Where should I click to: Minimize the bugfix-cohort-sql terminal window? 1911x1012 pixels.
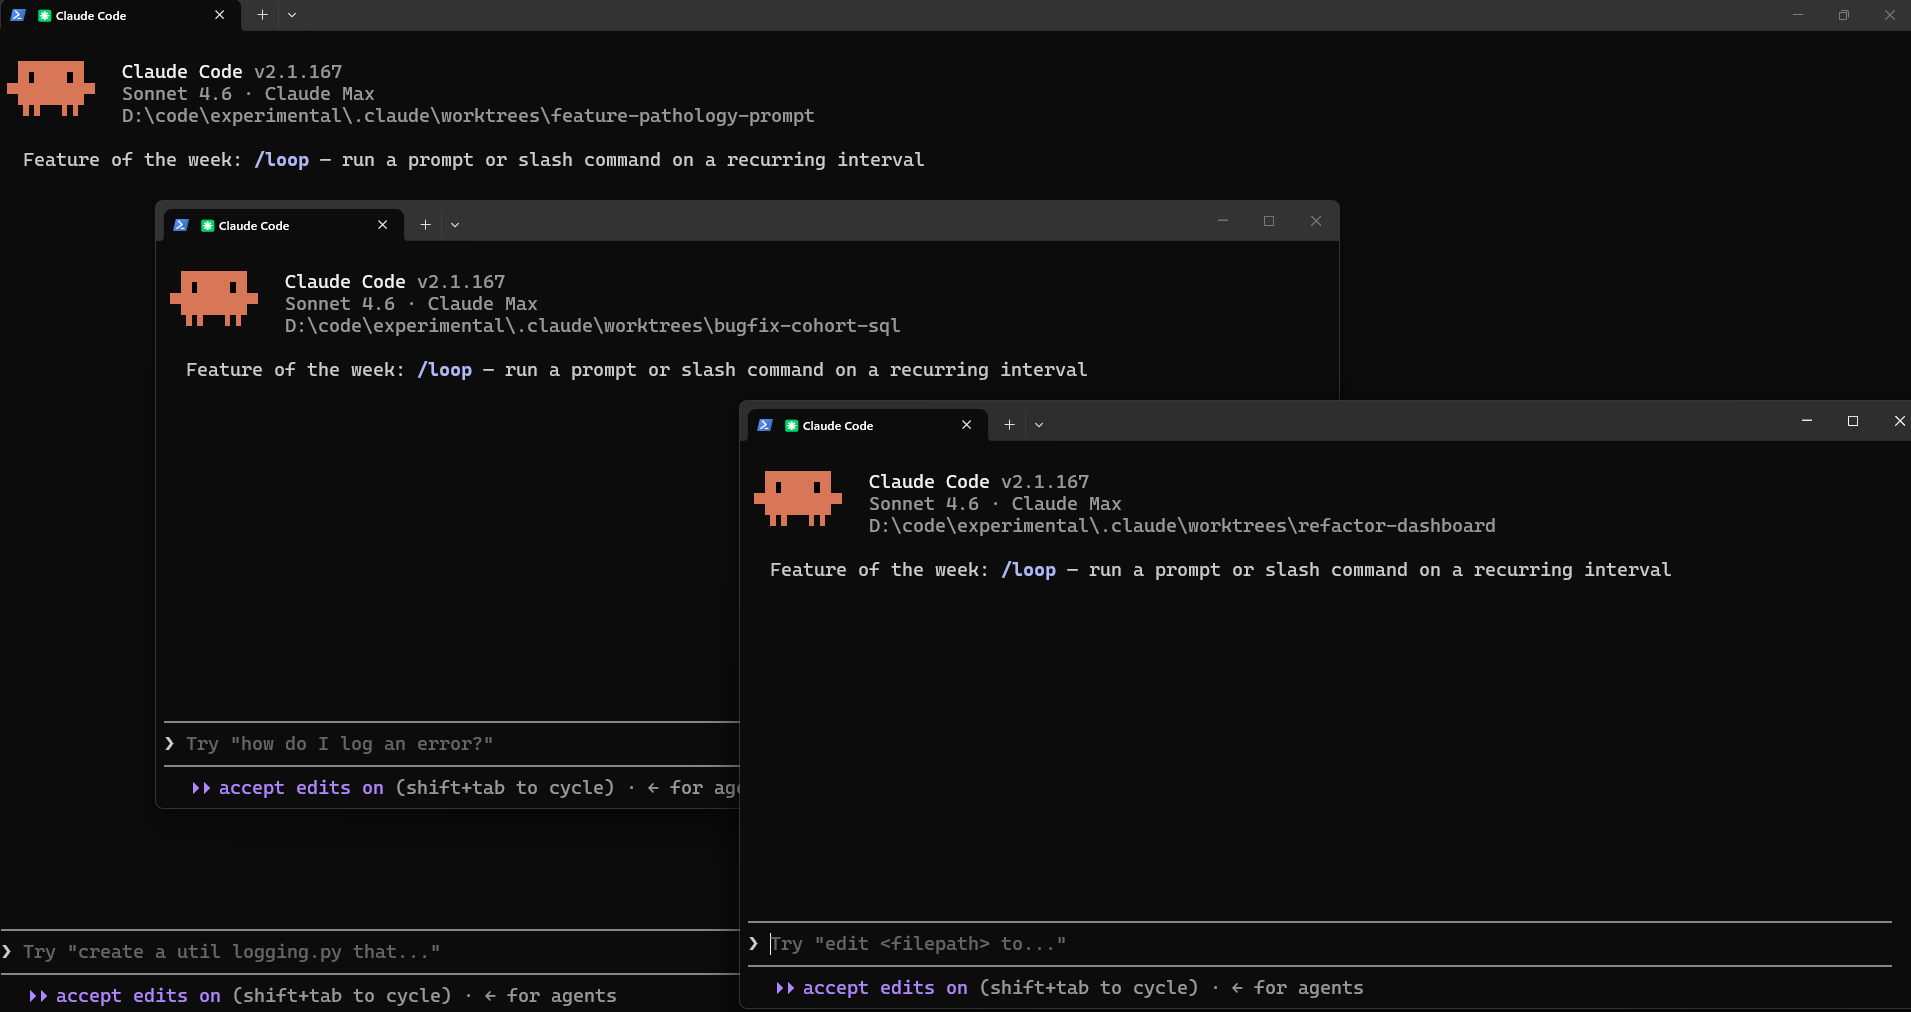(1223, 221)
